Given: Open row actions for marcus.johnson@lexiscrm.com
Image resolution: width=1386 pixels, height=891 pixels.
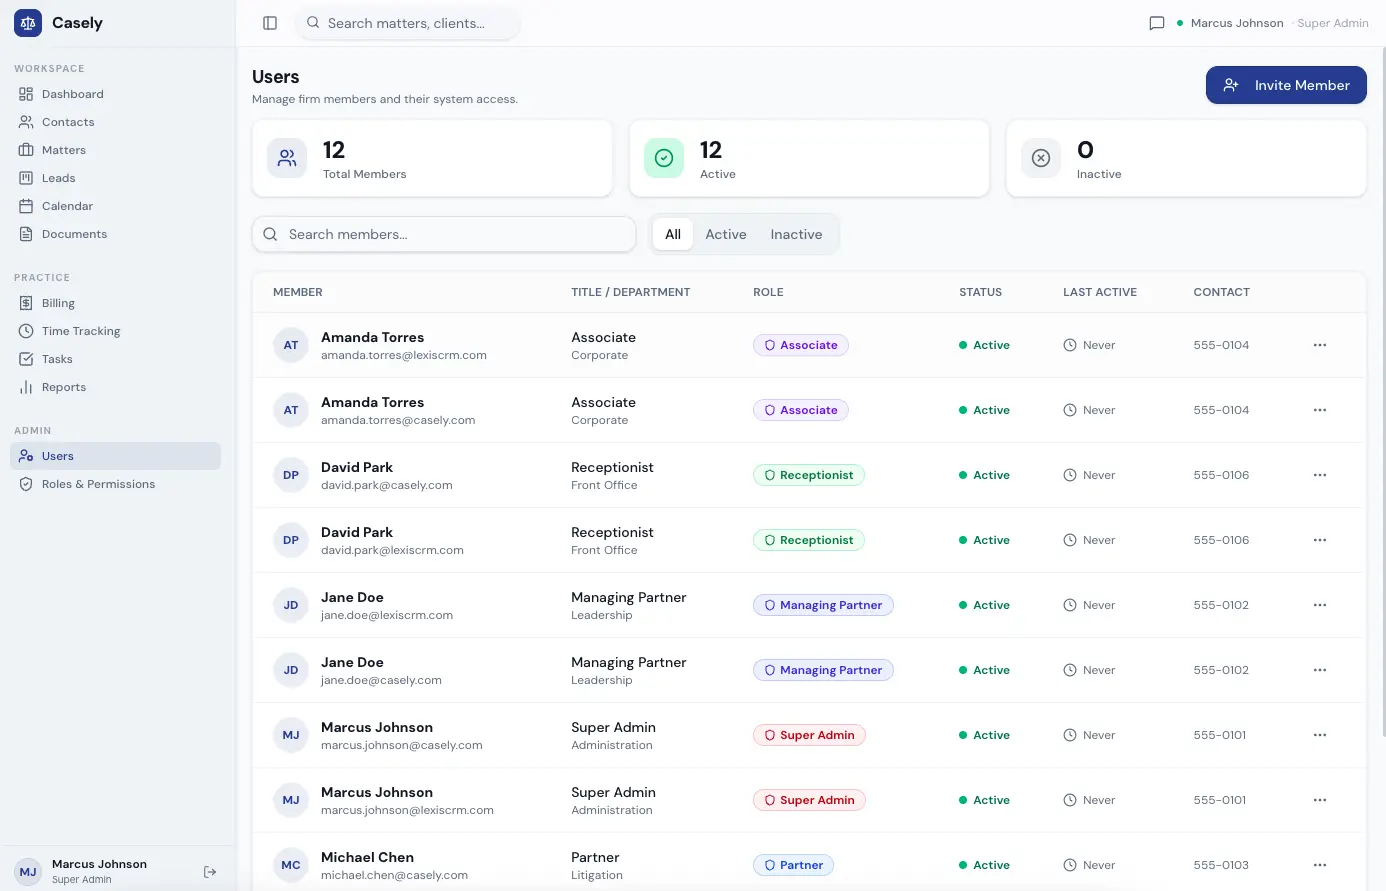Looking at the screenshot, I should click(1320, 800).
